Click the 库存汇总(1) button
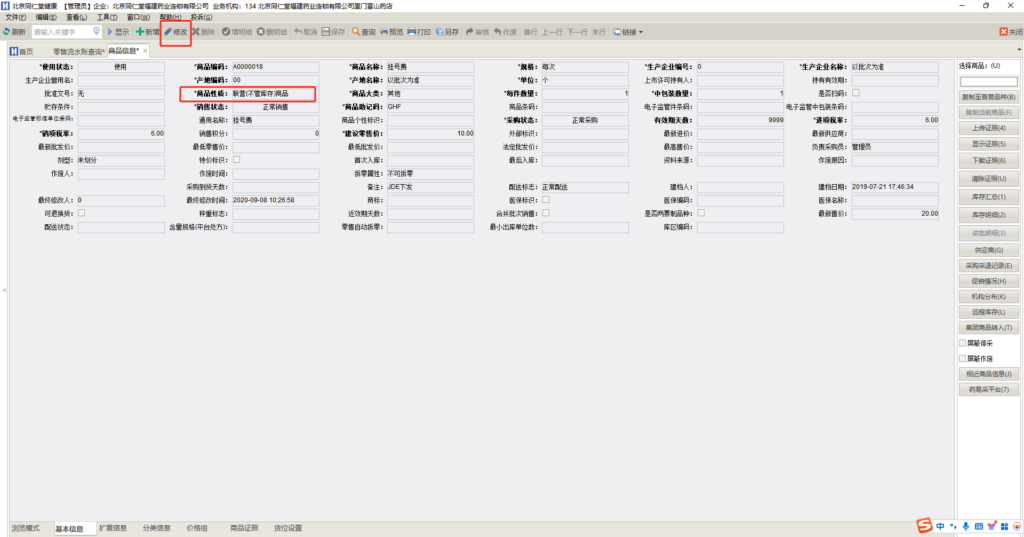1024x537 pixels. (x=988, y=197)
